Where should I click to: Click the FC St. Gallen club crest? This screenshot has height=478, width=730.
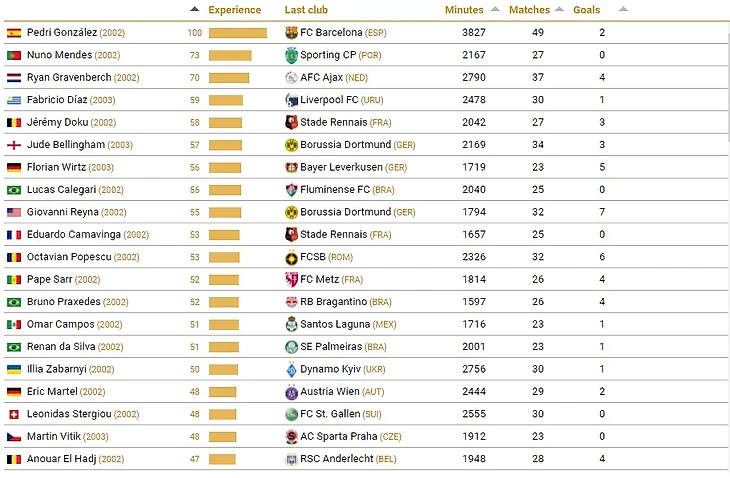point(291,414)
